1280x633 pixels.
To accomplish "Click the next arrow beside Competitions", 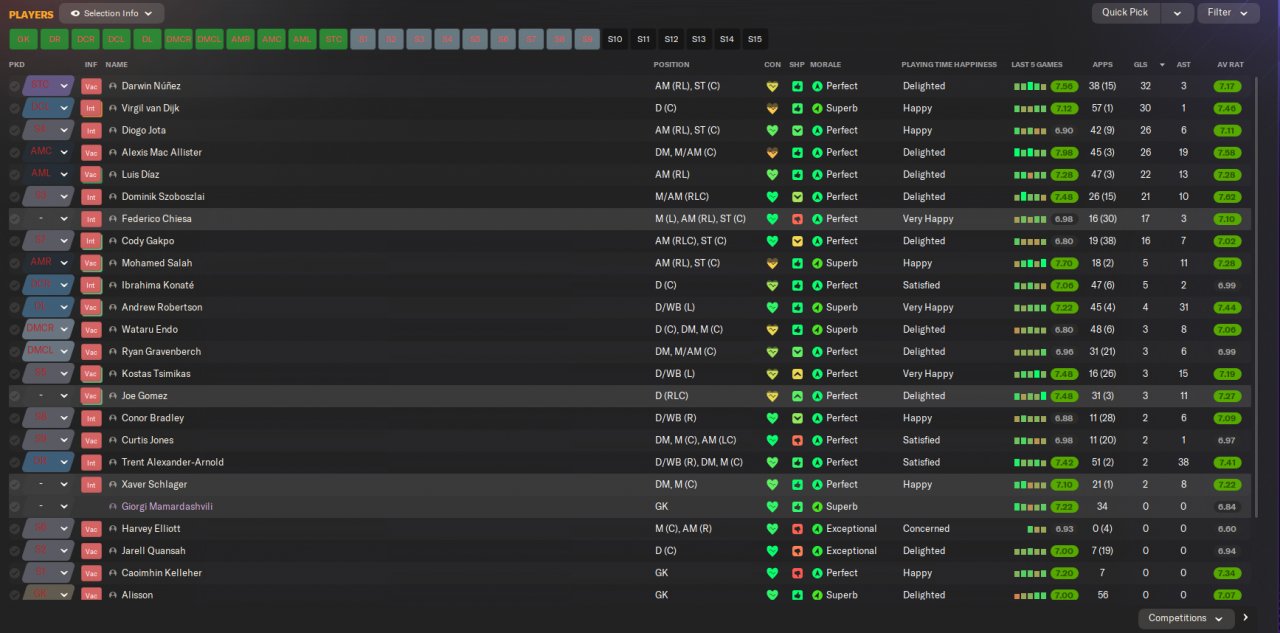I will tap(1246, 618).
